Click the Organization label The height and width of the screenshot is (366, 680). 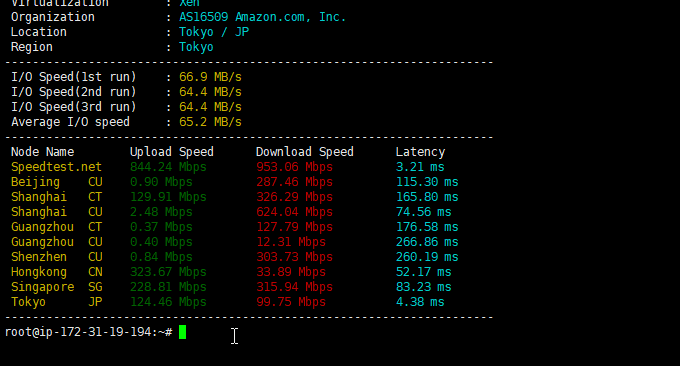point(52,17)
